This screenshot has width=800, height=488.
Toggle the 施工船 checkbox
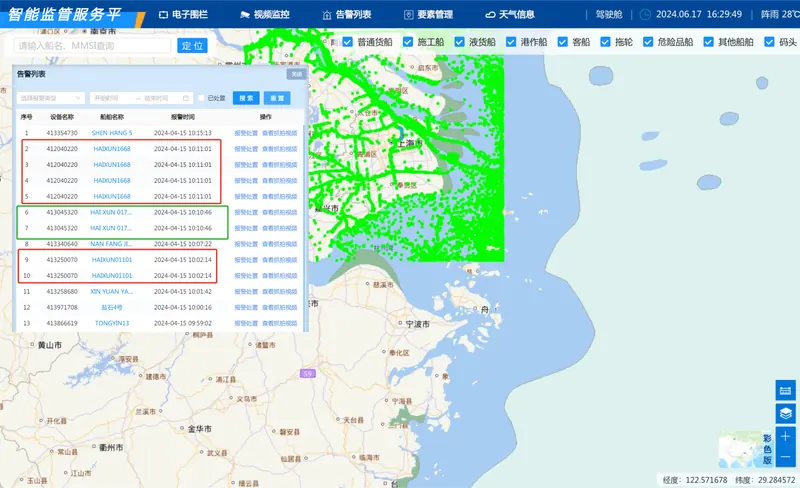pyautogui.click(x=408, y=42)
